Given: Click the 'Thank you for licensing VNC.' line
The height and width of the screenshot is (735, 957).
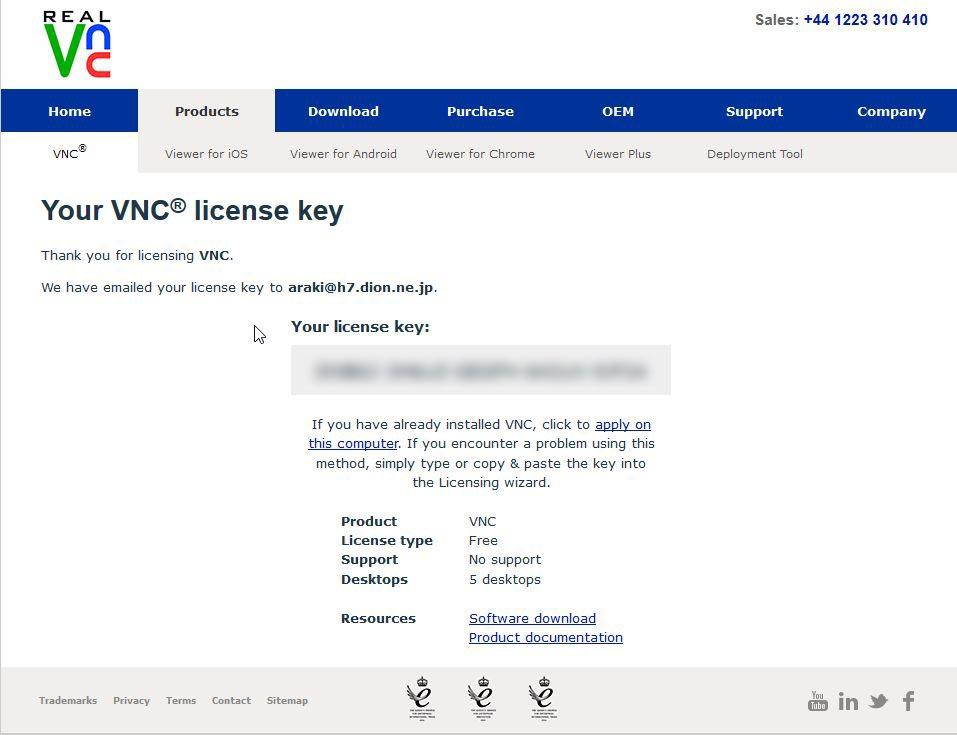Looking at the screenshot, I should click(137, 255).
